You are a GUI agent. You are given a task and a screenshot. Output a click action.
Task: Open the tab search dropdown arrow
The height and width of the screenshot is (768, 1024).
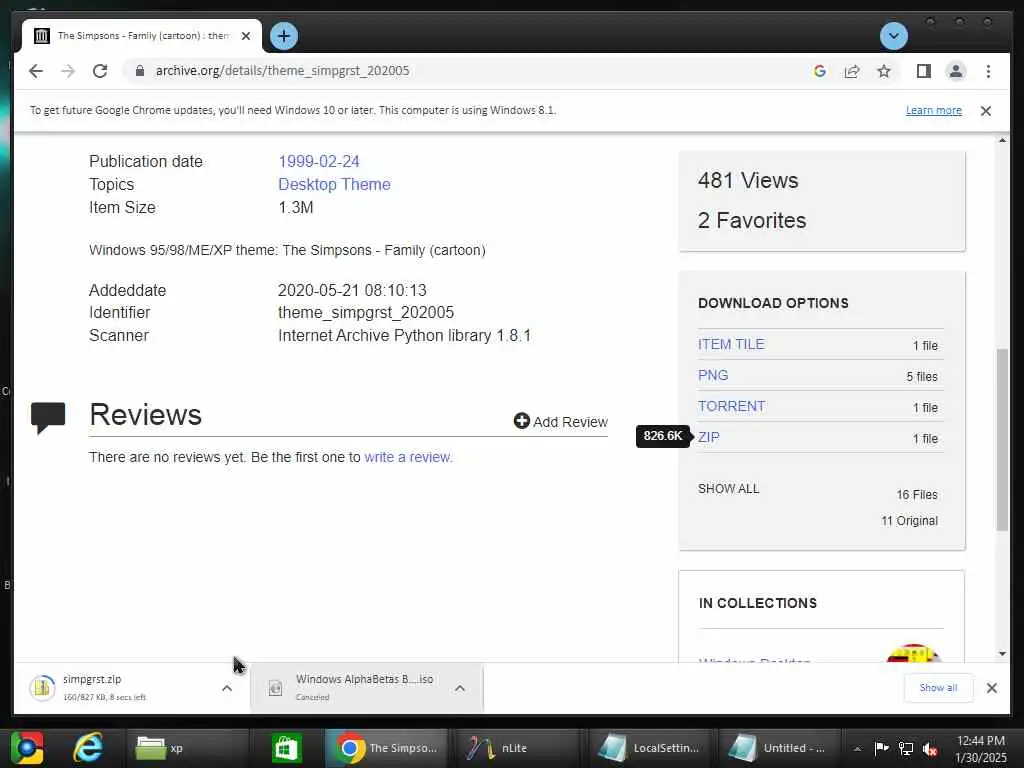tap(893, 36)
